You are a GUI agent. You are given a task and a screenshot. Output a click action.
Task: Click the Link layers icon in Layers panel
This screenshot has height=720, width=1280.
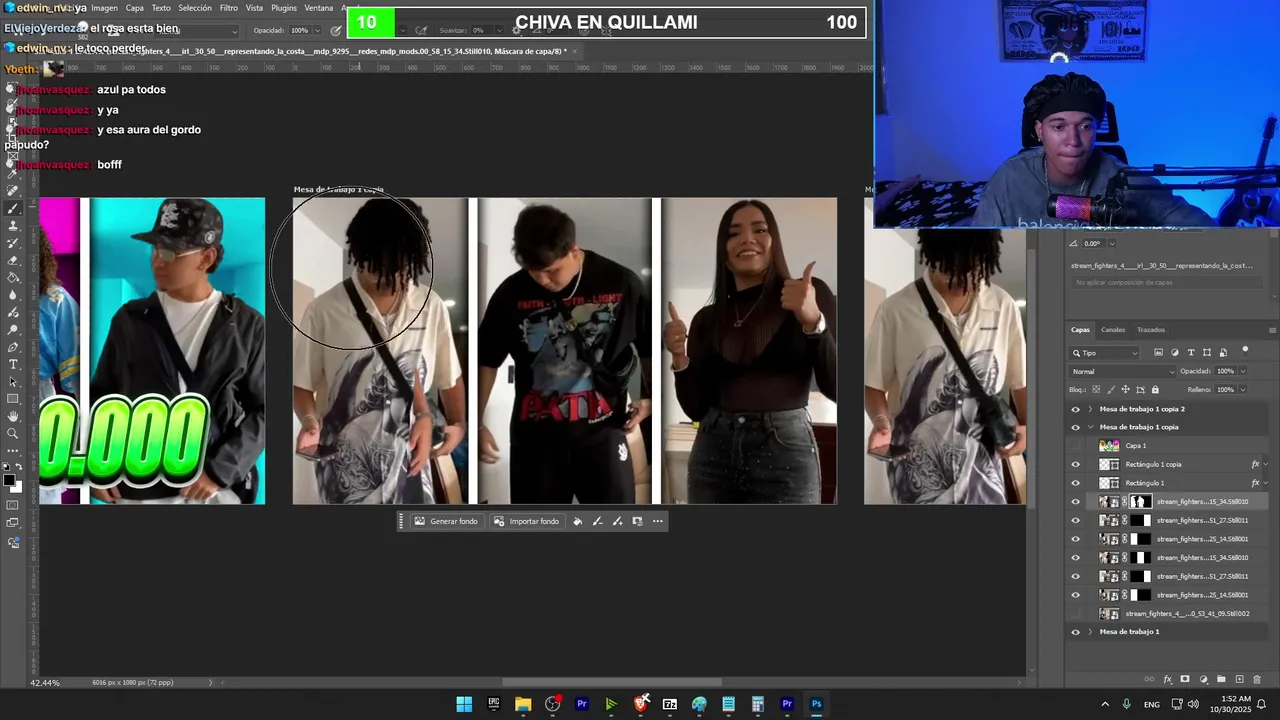tap(1149, 679)
